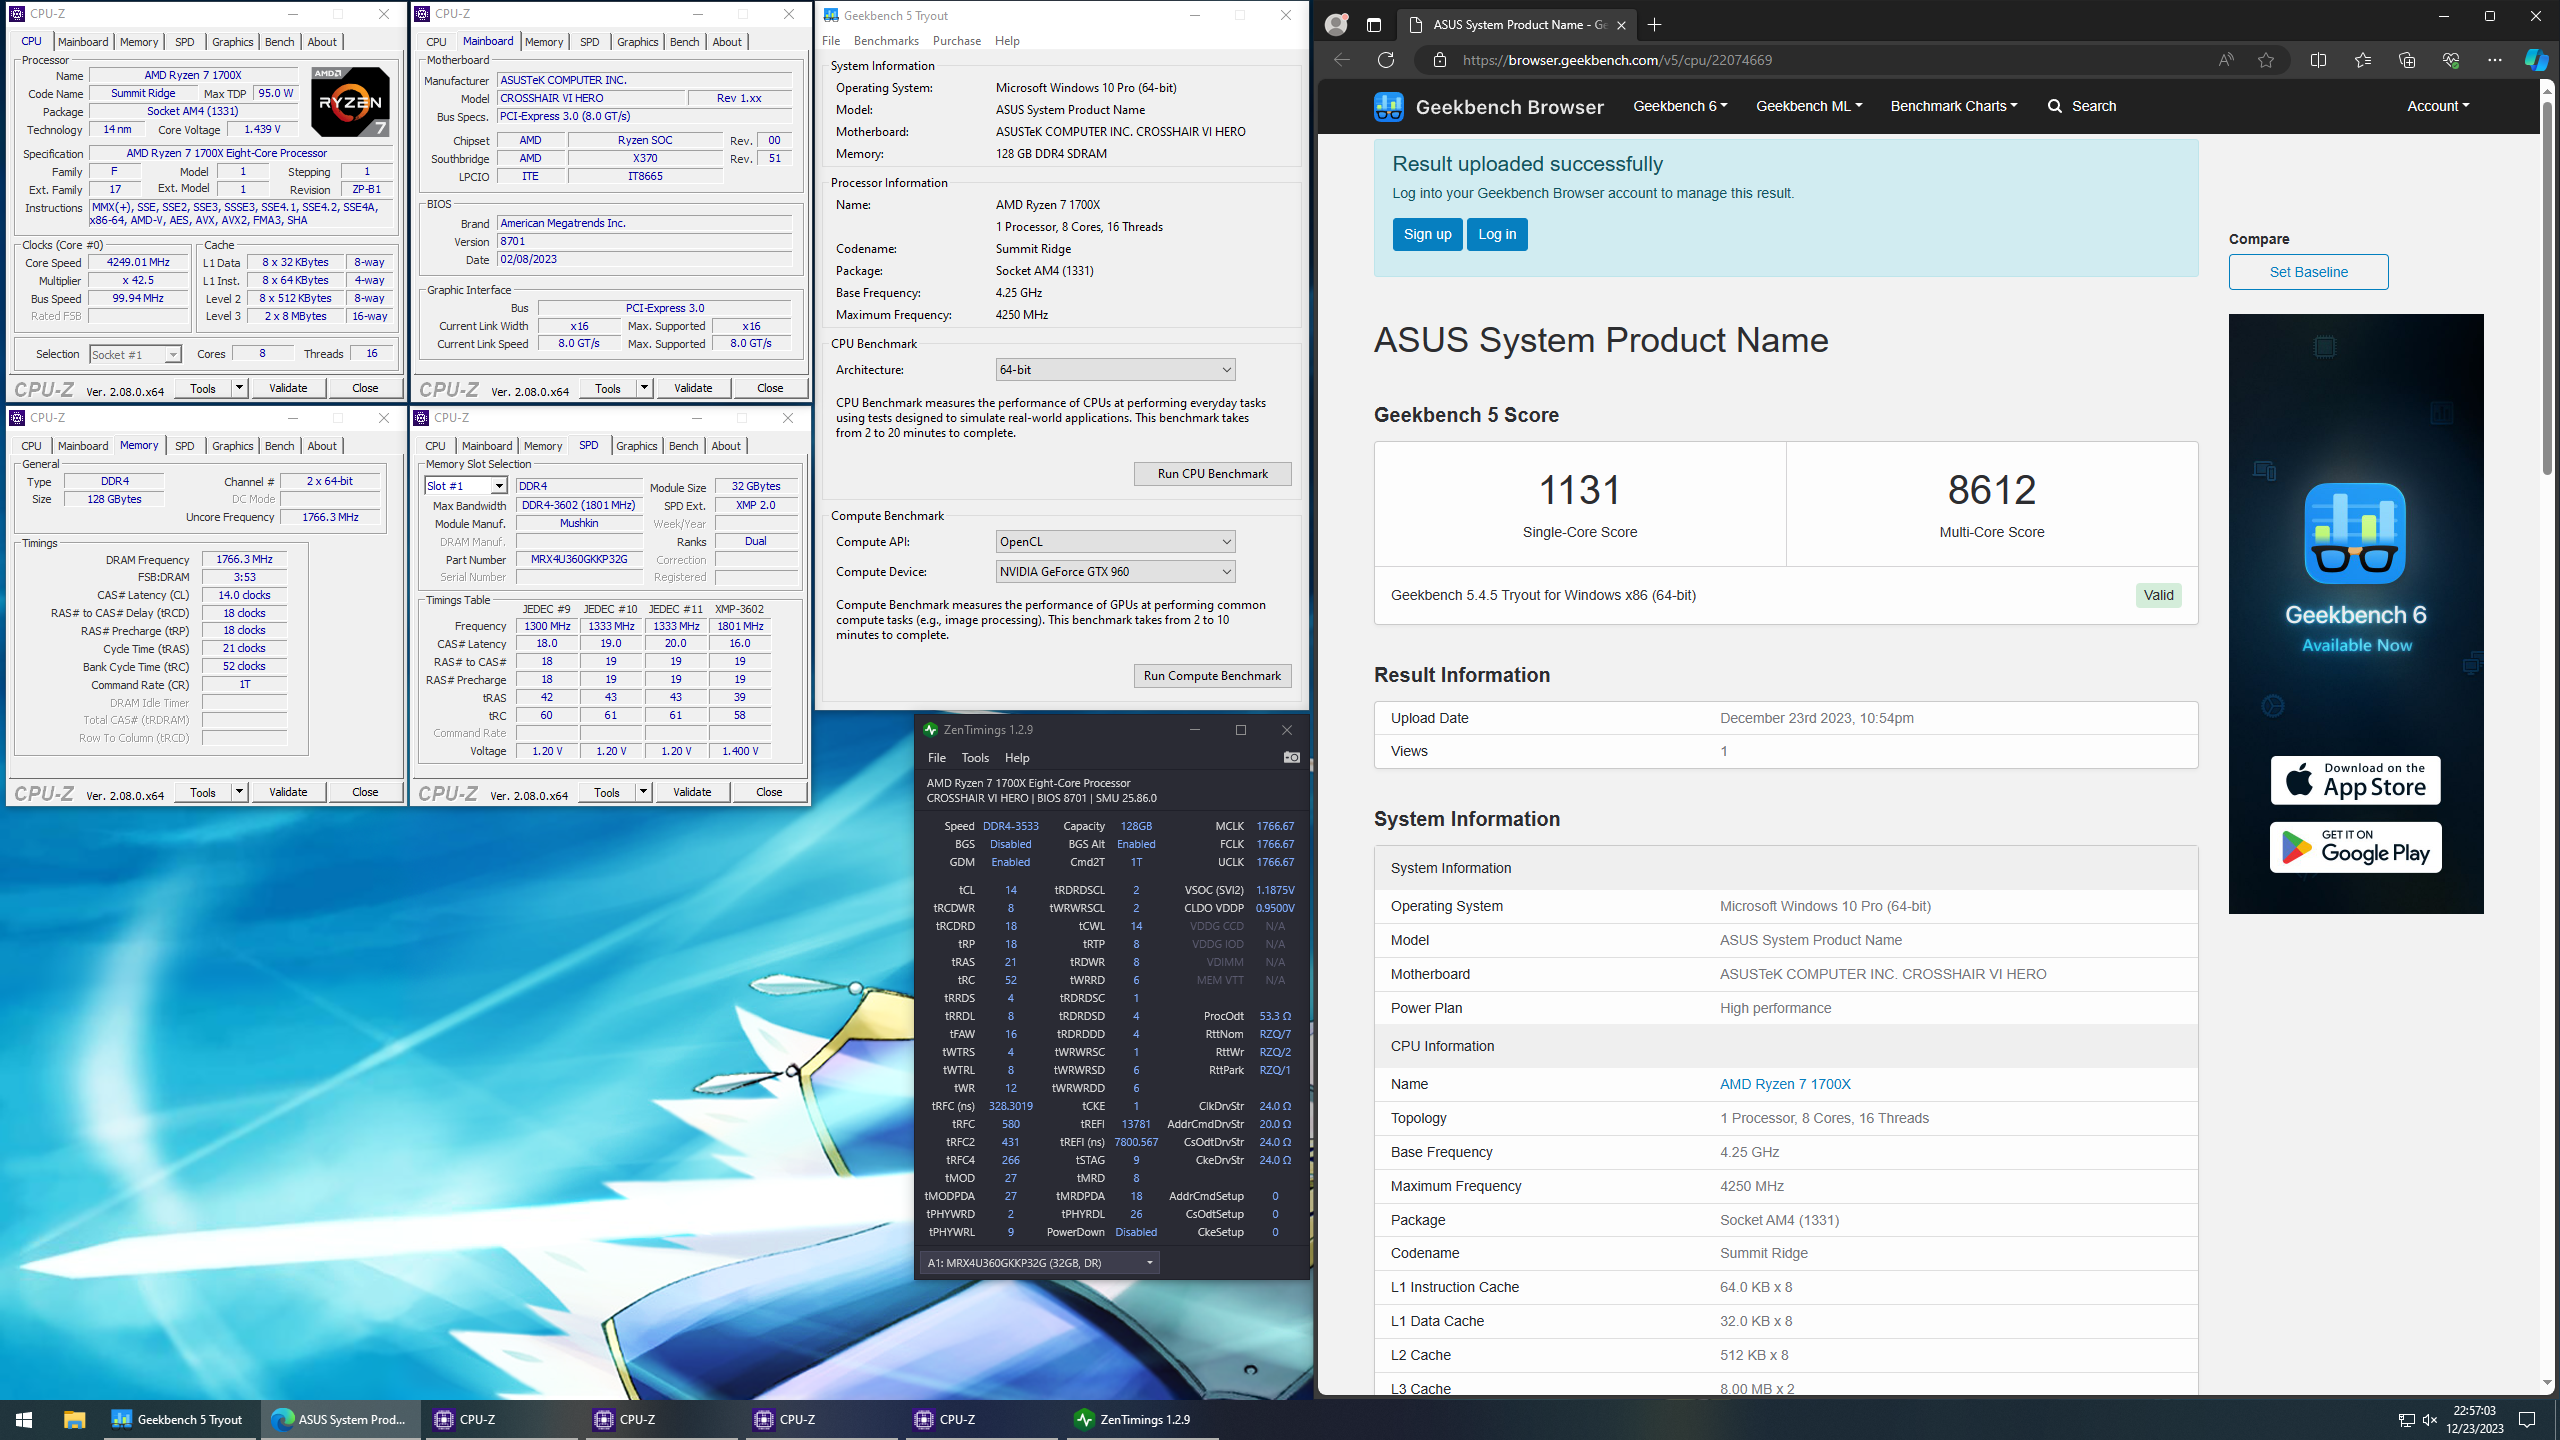The image size is (2560, 1440).
Task: Click the browser refresh icon
Action: click(x=1385, y=60)
